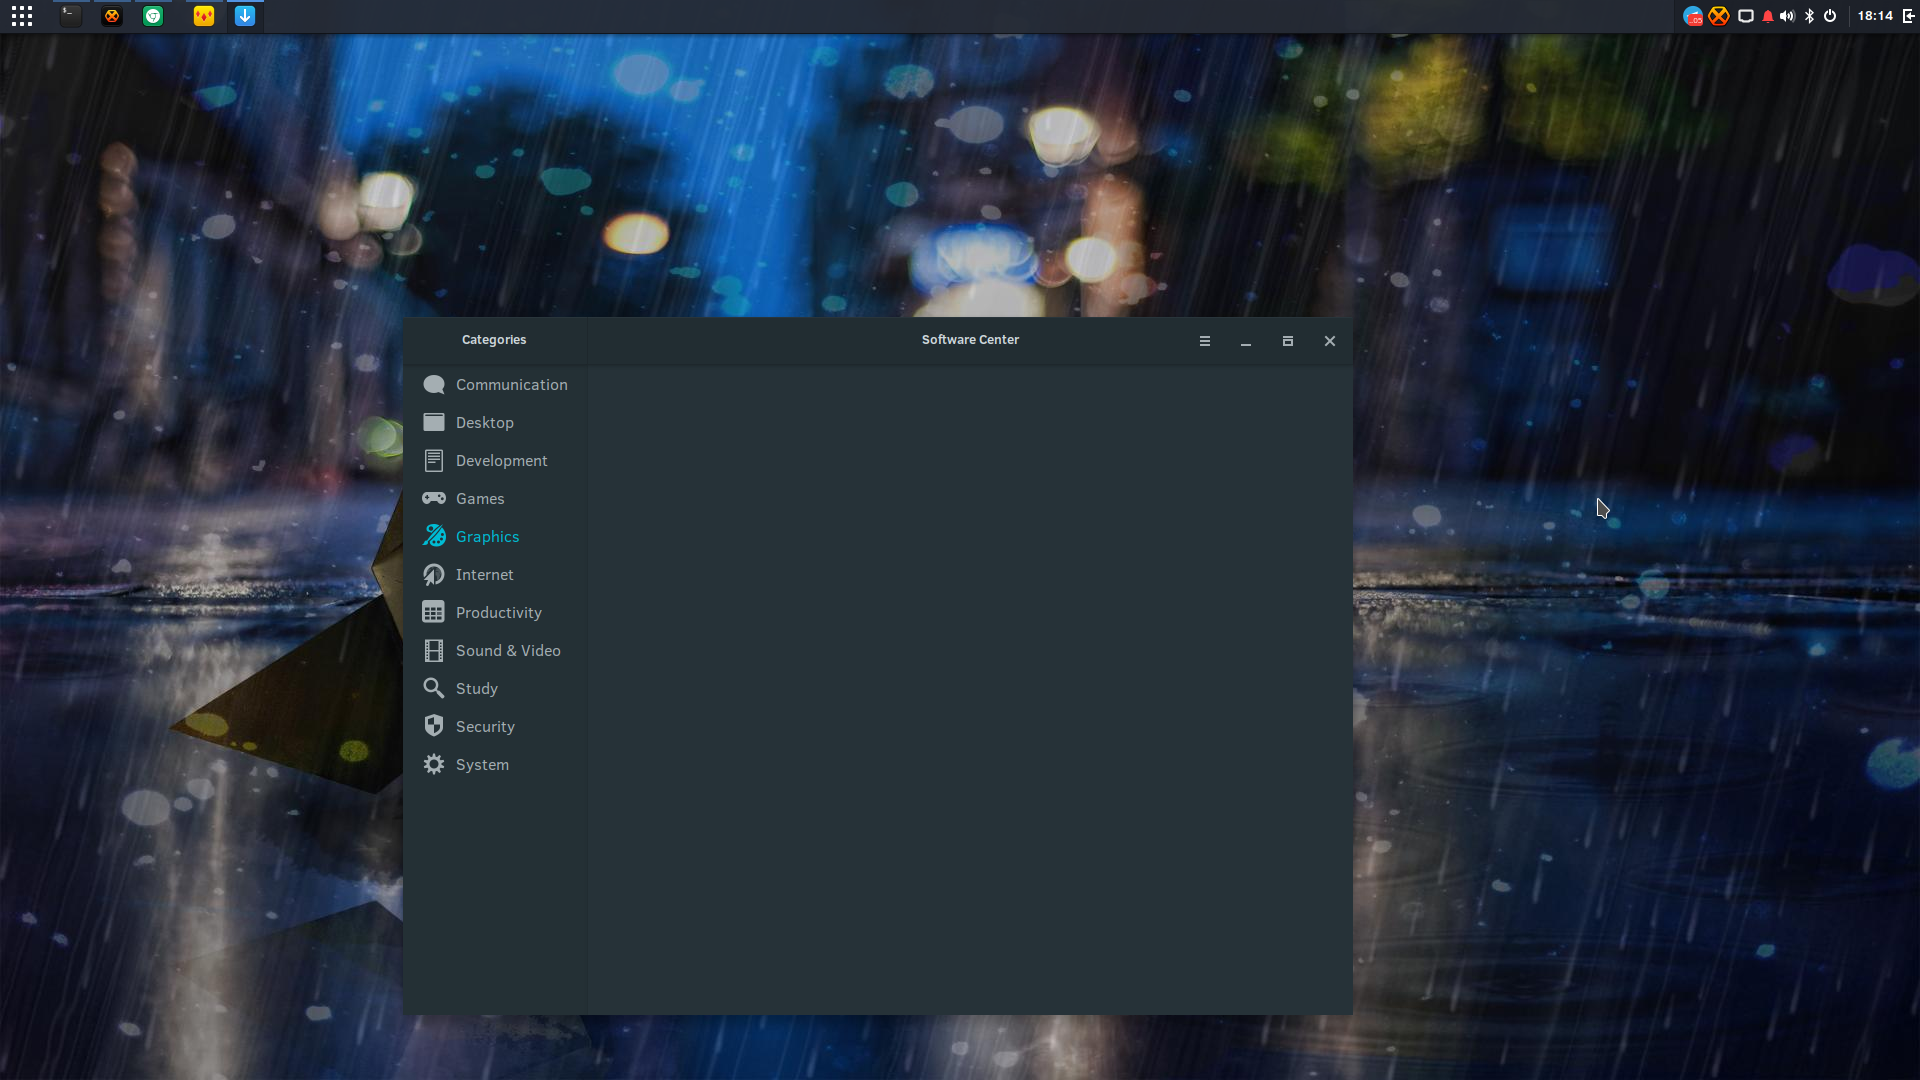
Task: Click the orange hexagon tray icon
Action: pos(1719,16)
